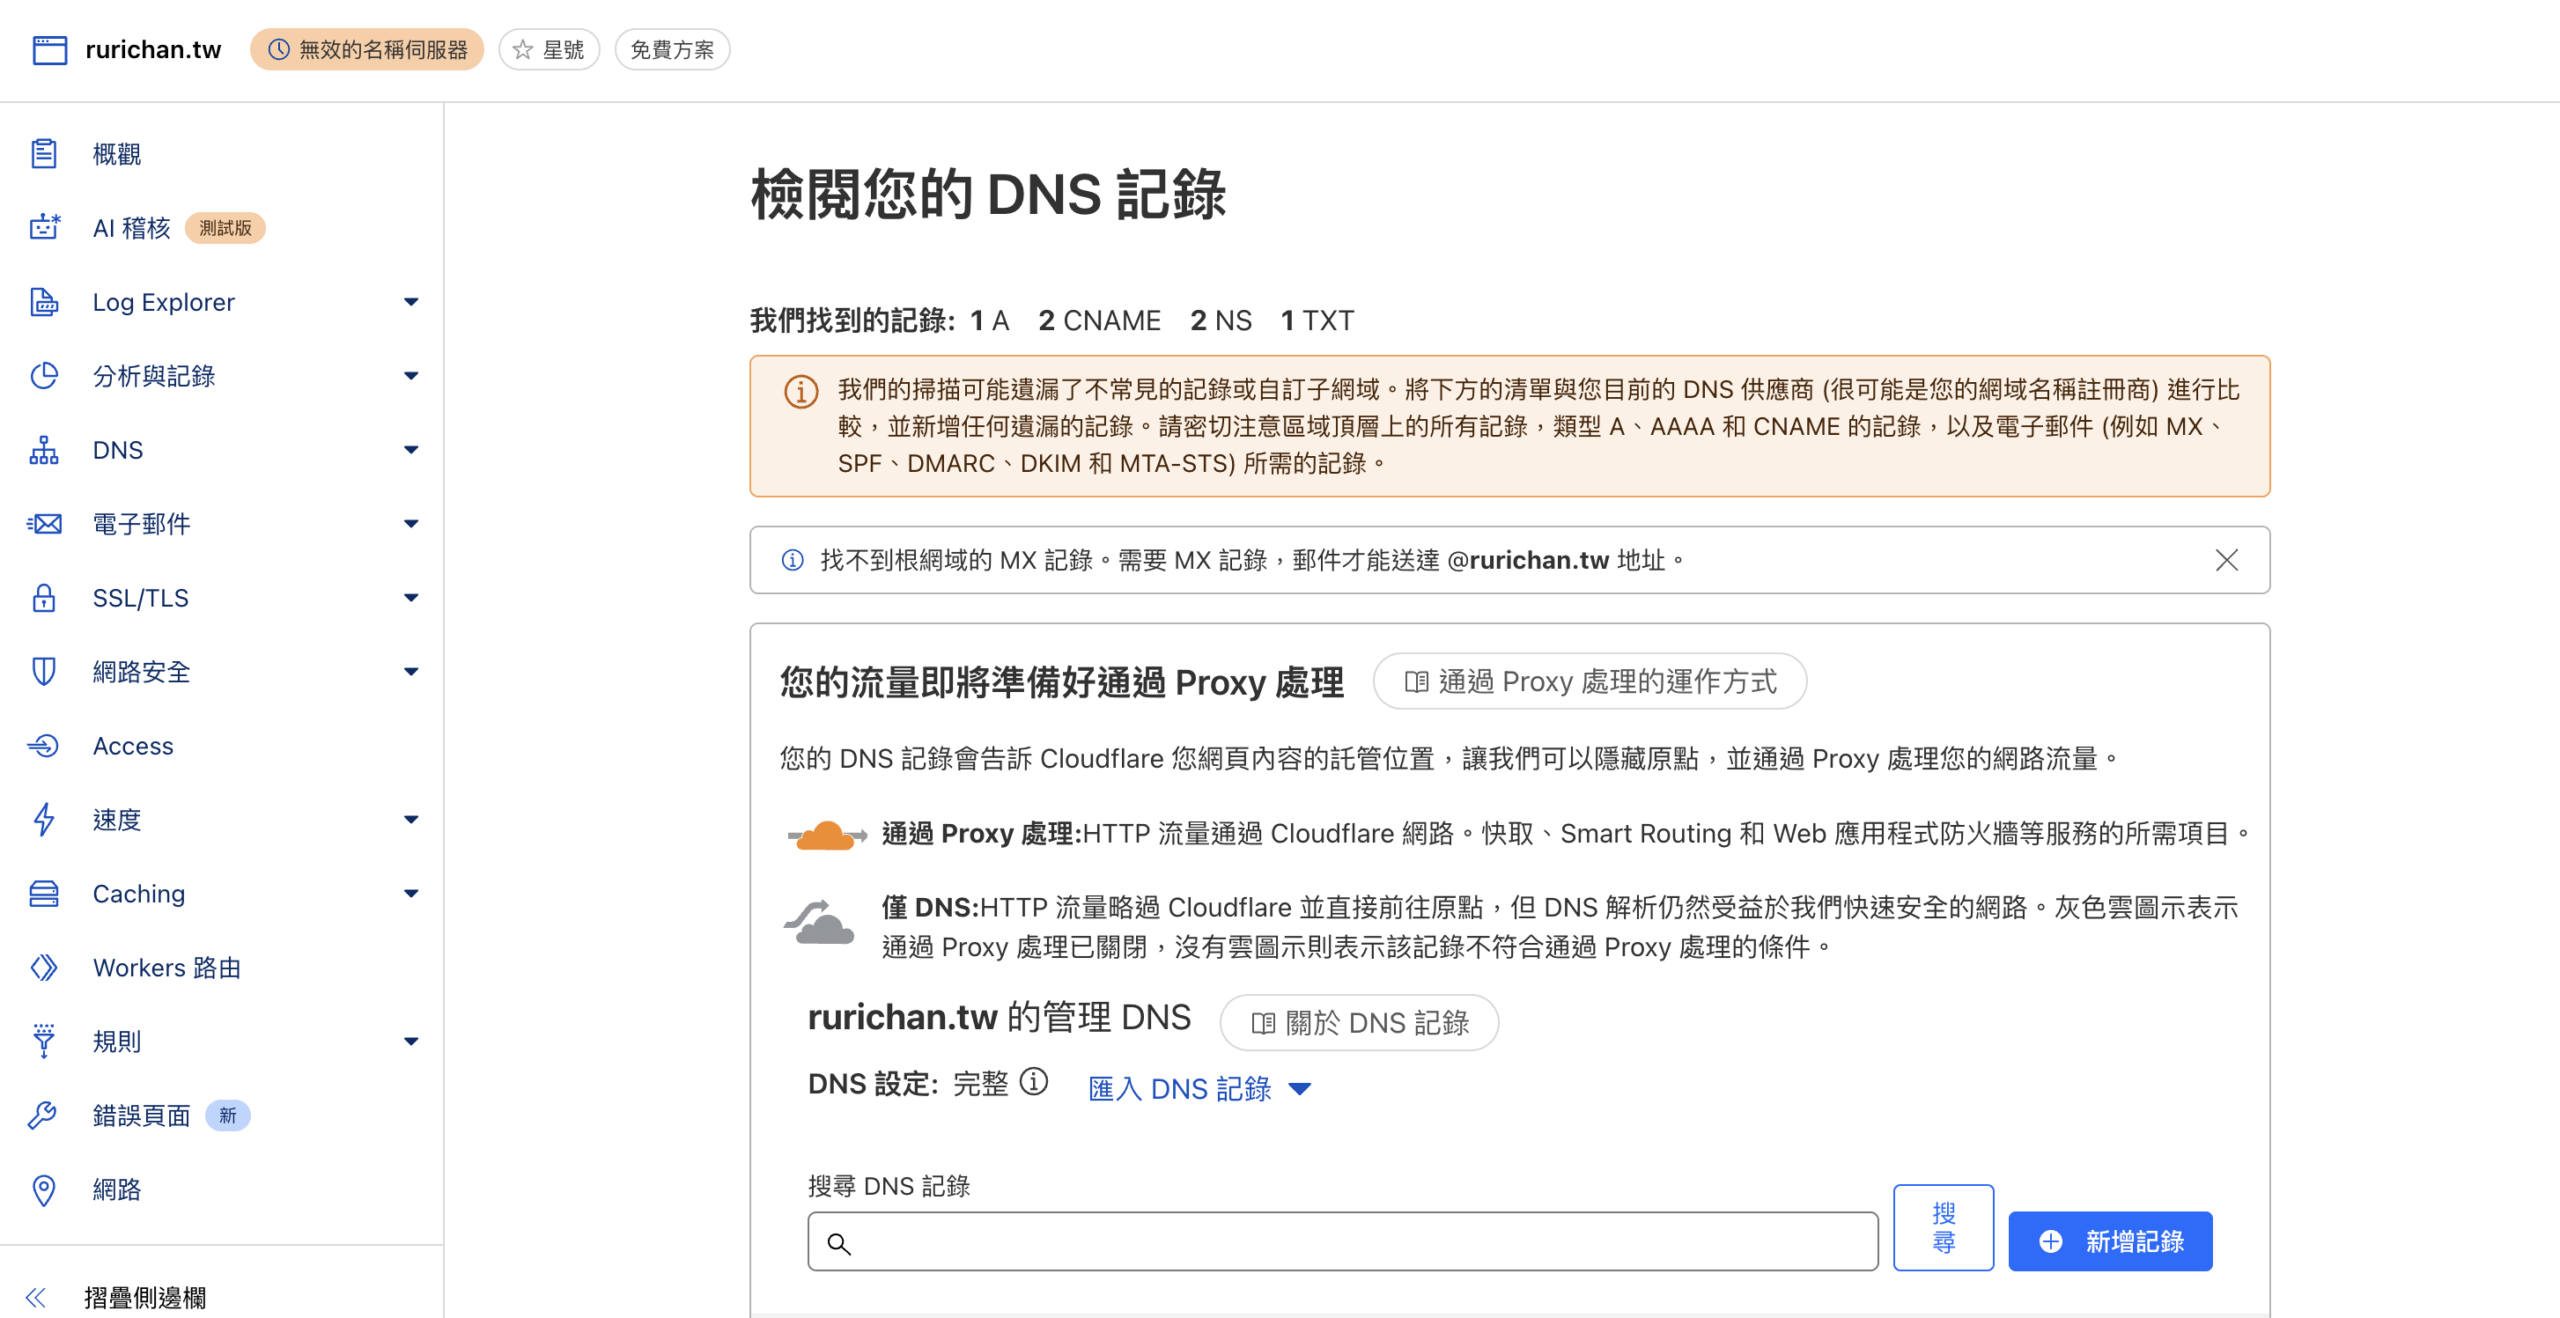Dismiss the missing MX record notice
2560x1318 pixels.
point(2227,560)
